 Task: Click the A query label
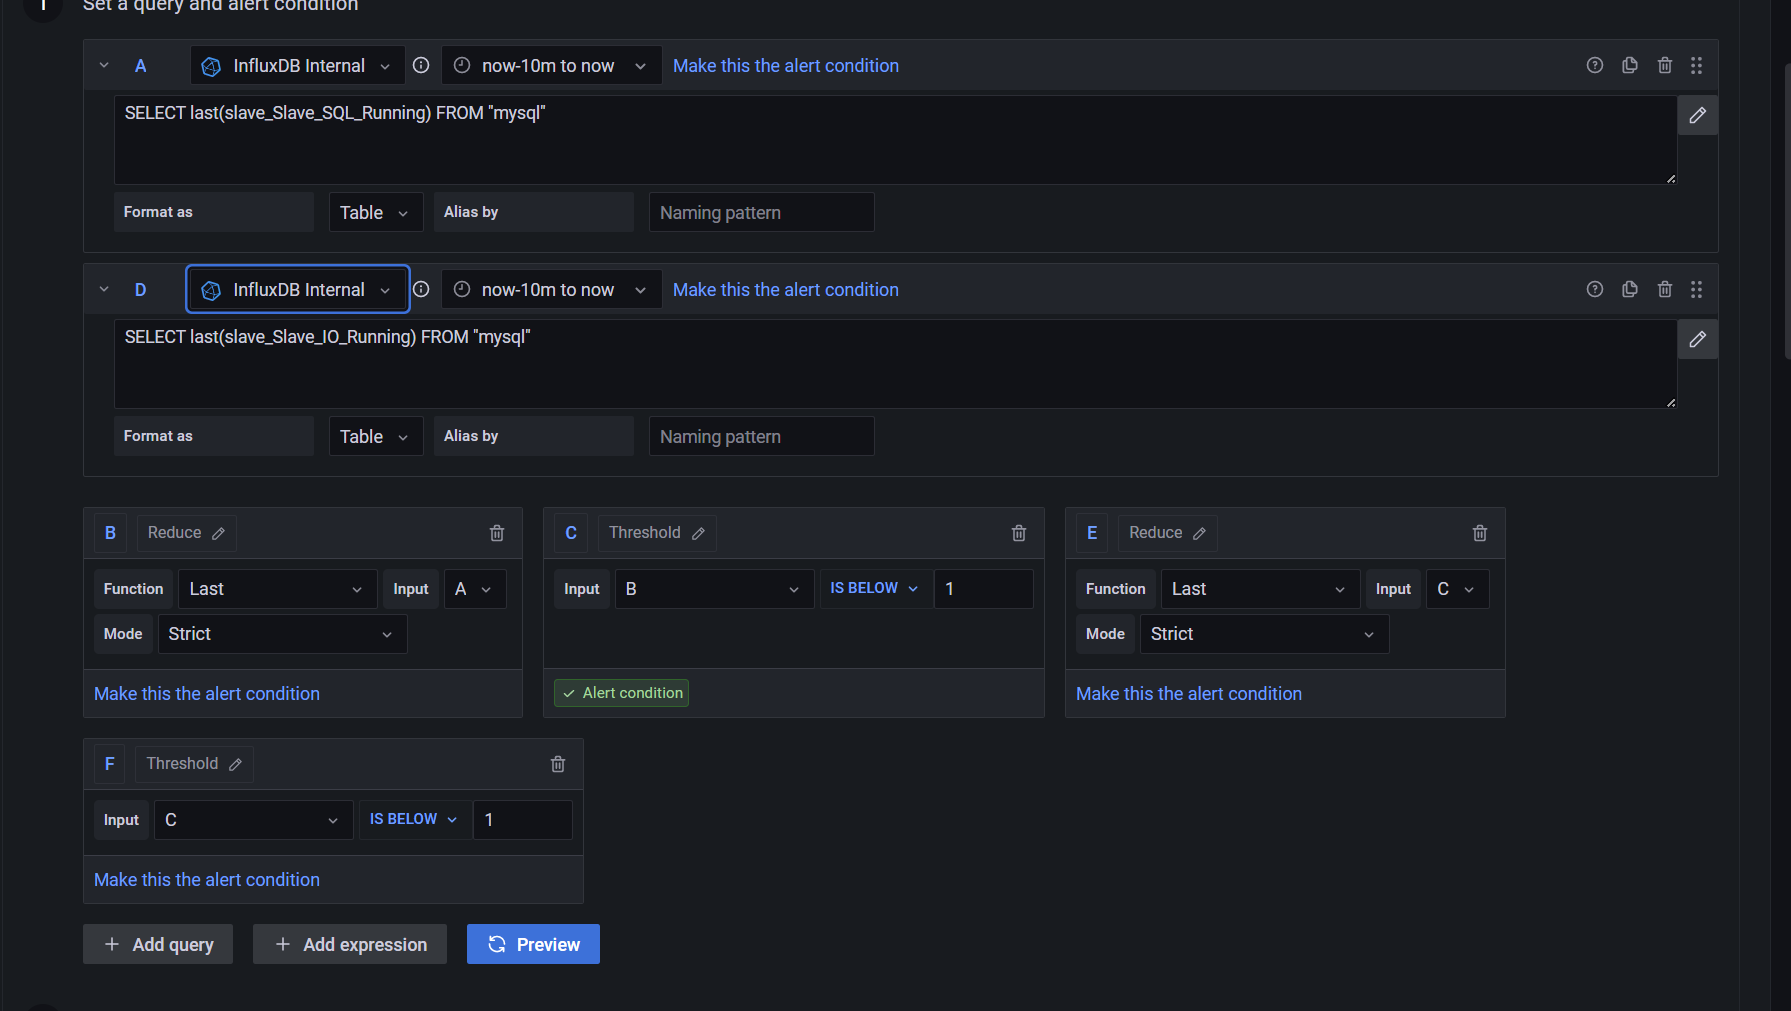(141, 66)
